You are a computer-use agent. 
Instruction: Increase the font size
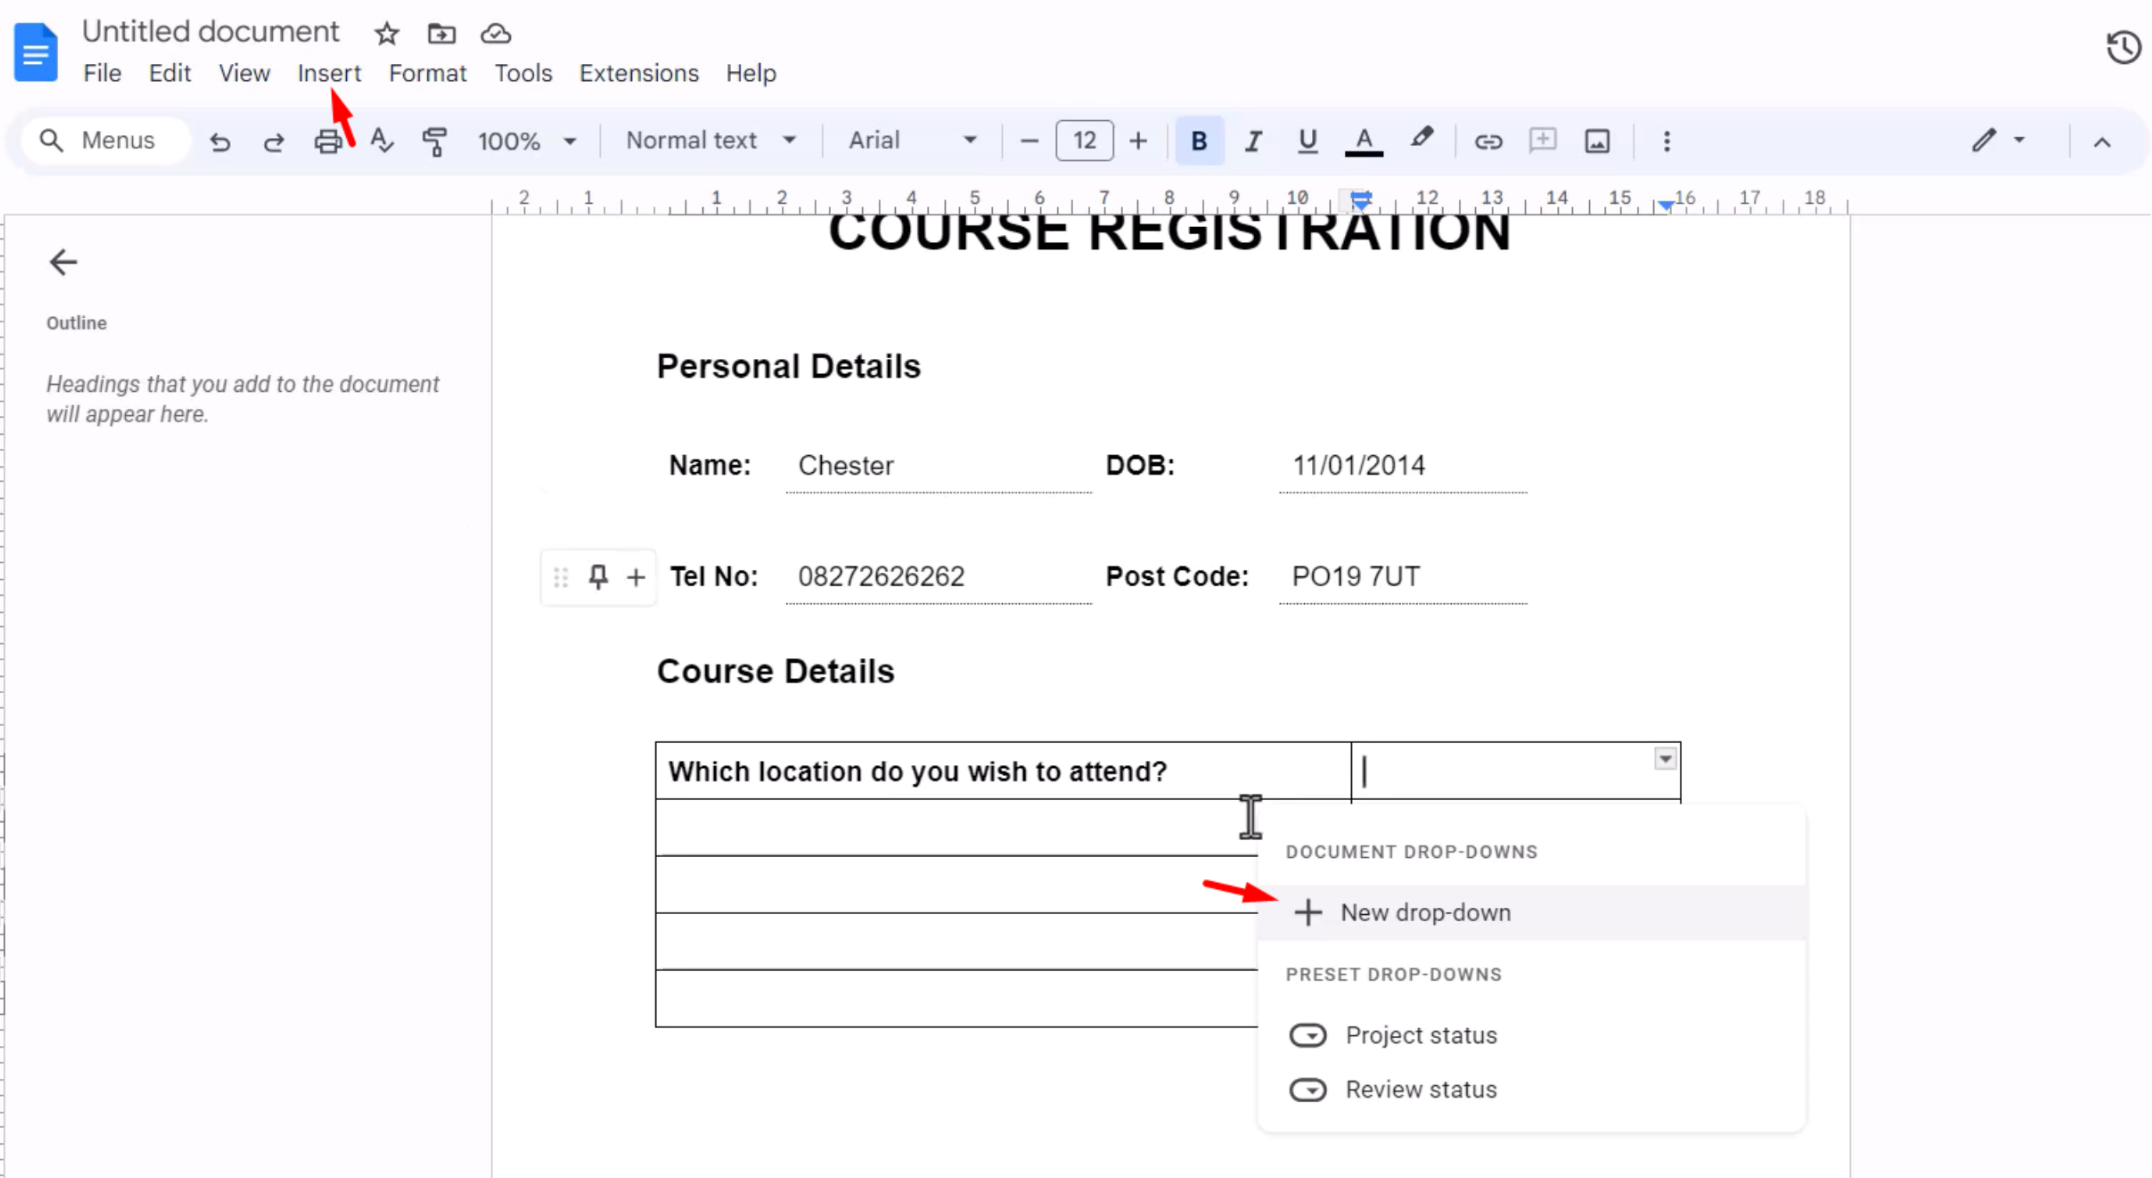1138,141
